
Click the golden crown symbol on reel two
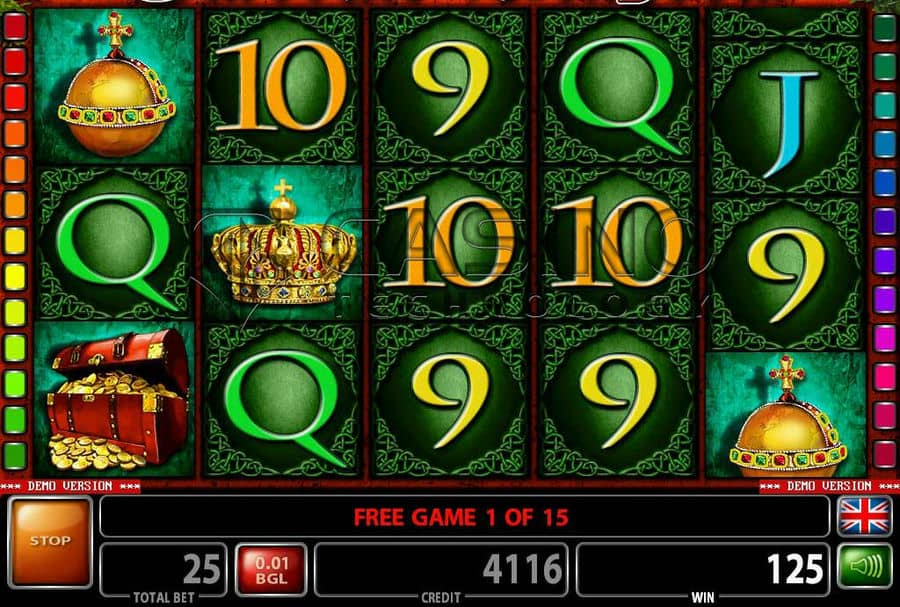[282, 243]
